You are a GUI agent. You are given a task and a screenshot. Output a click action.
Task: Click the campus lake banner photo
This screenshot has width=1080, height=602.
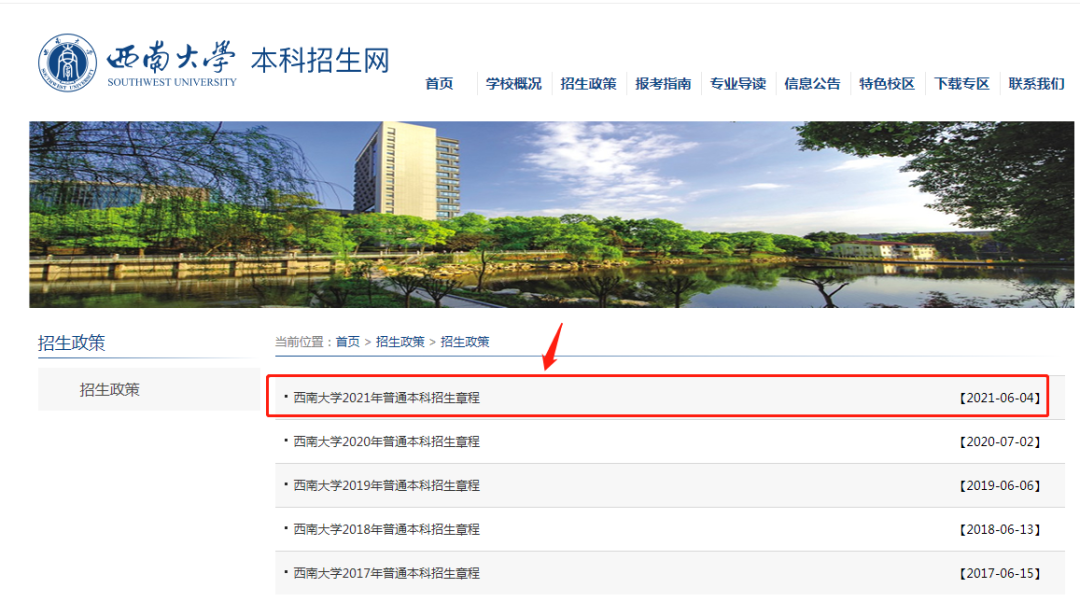540,210
